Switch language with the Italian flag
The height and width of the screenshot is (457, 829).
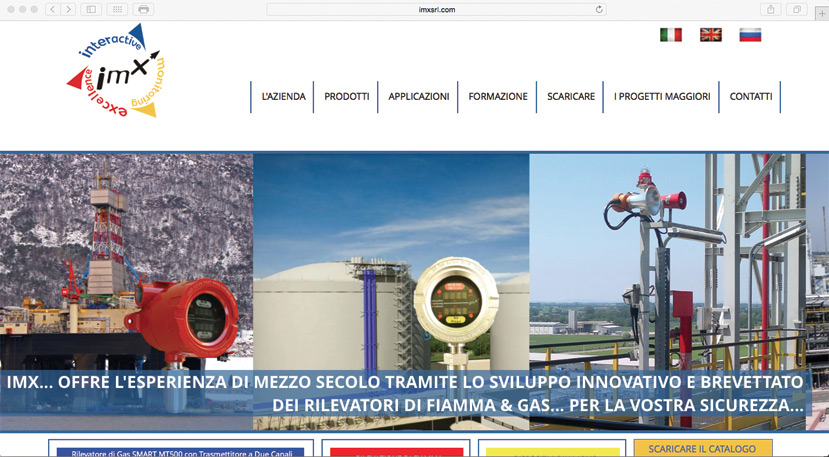[x=671, y=35]
